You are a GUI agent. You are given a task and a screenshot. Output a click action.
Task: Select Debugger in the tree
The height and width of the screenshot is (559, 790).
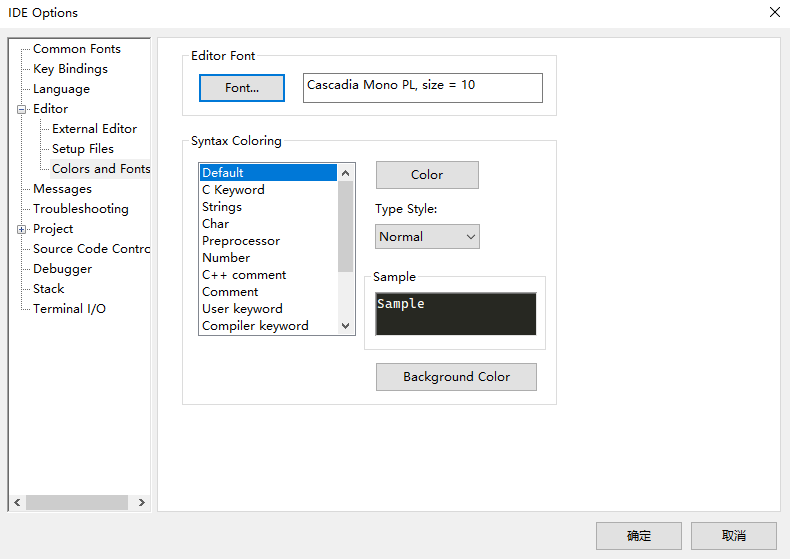[x=62, y=269]
